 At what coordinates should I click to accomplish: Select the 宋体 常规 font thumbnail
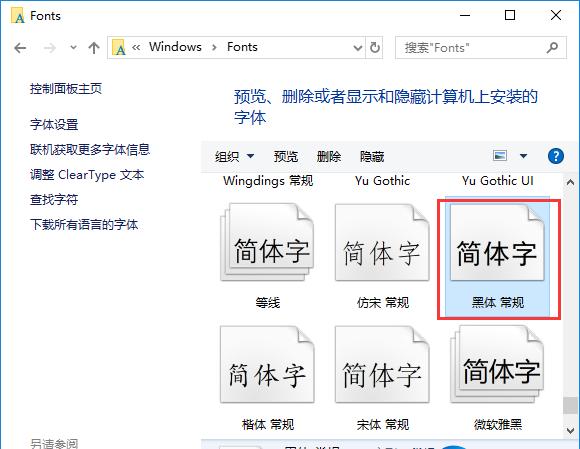point(382,364)
